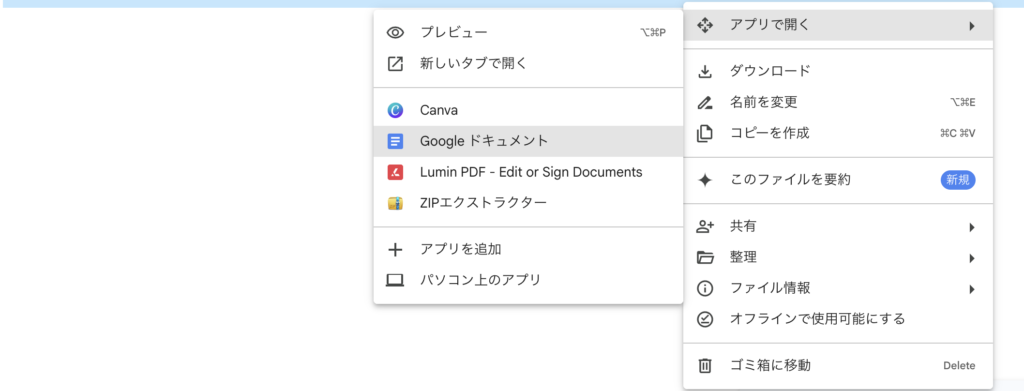This screenshot has height=391, width=1024.
Task: Choose コピーを作成 from context menu
Action: click(838, 134)
